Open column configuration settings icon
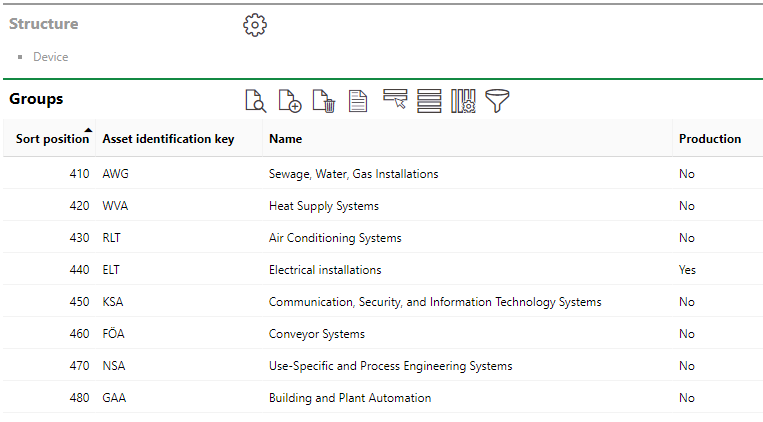Screen dimensions: 763x422 pos(463,100)
